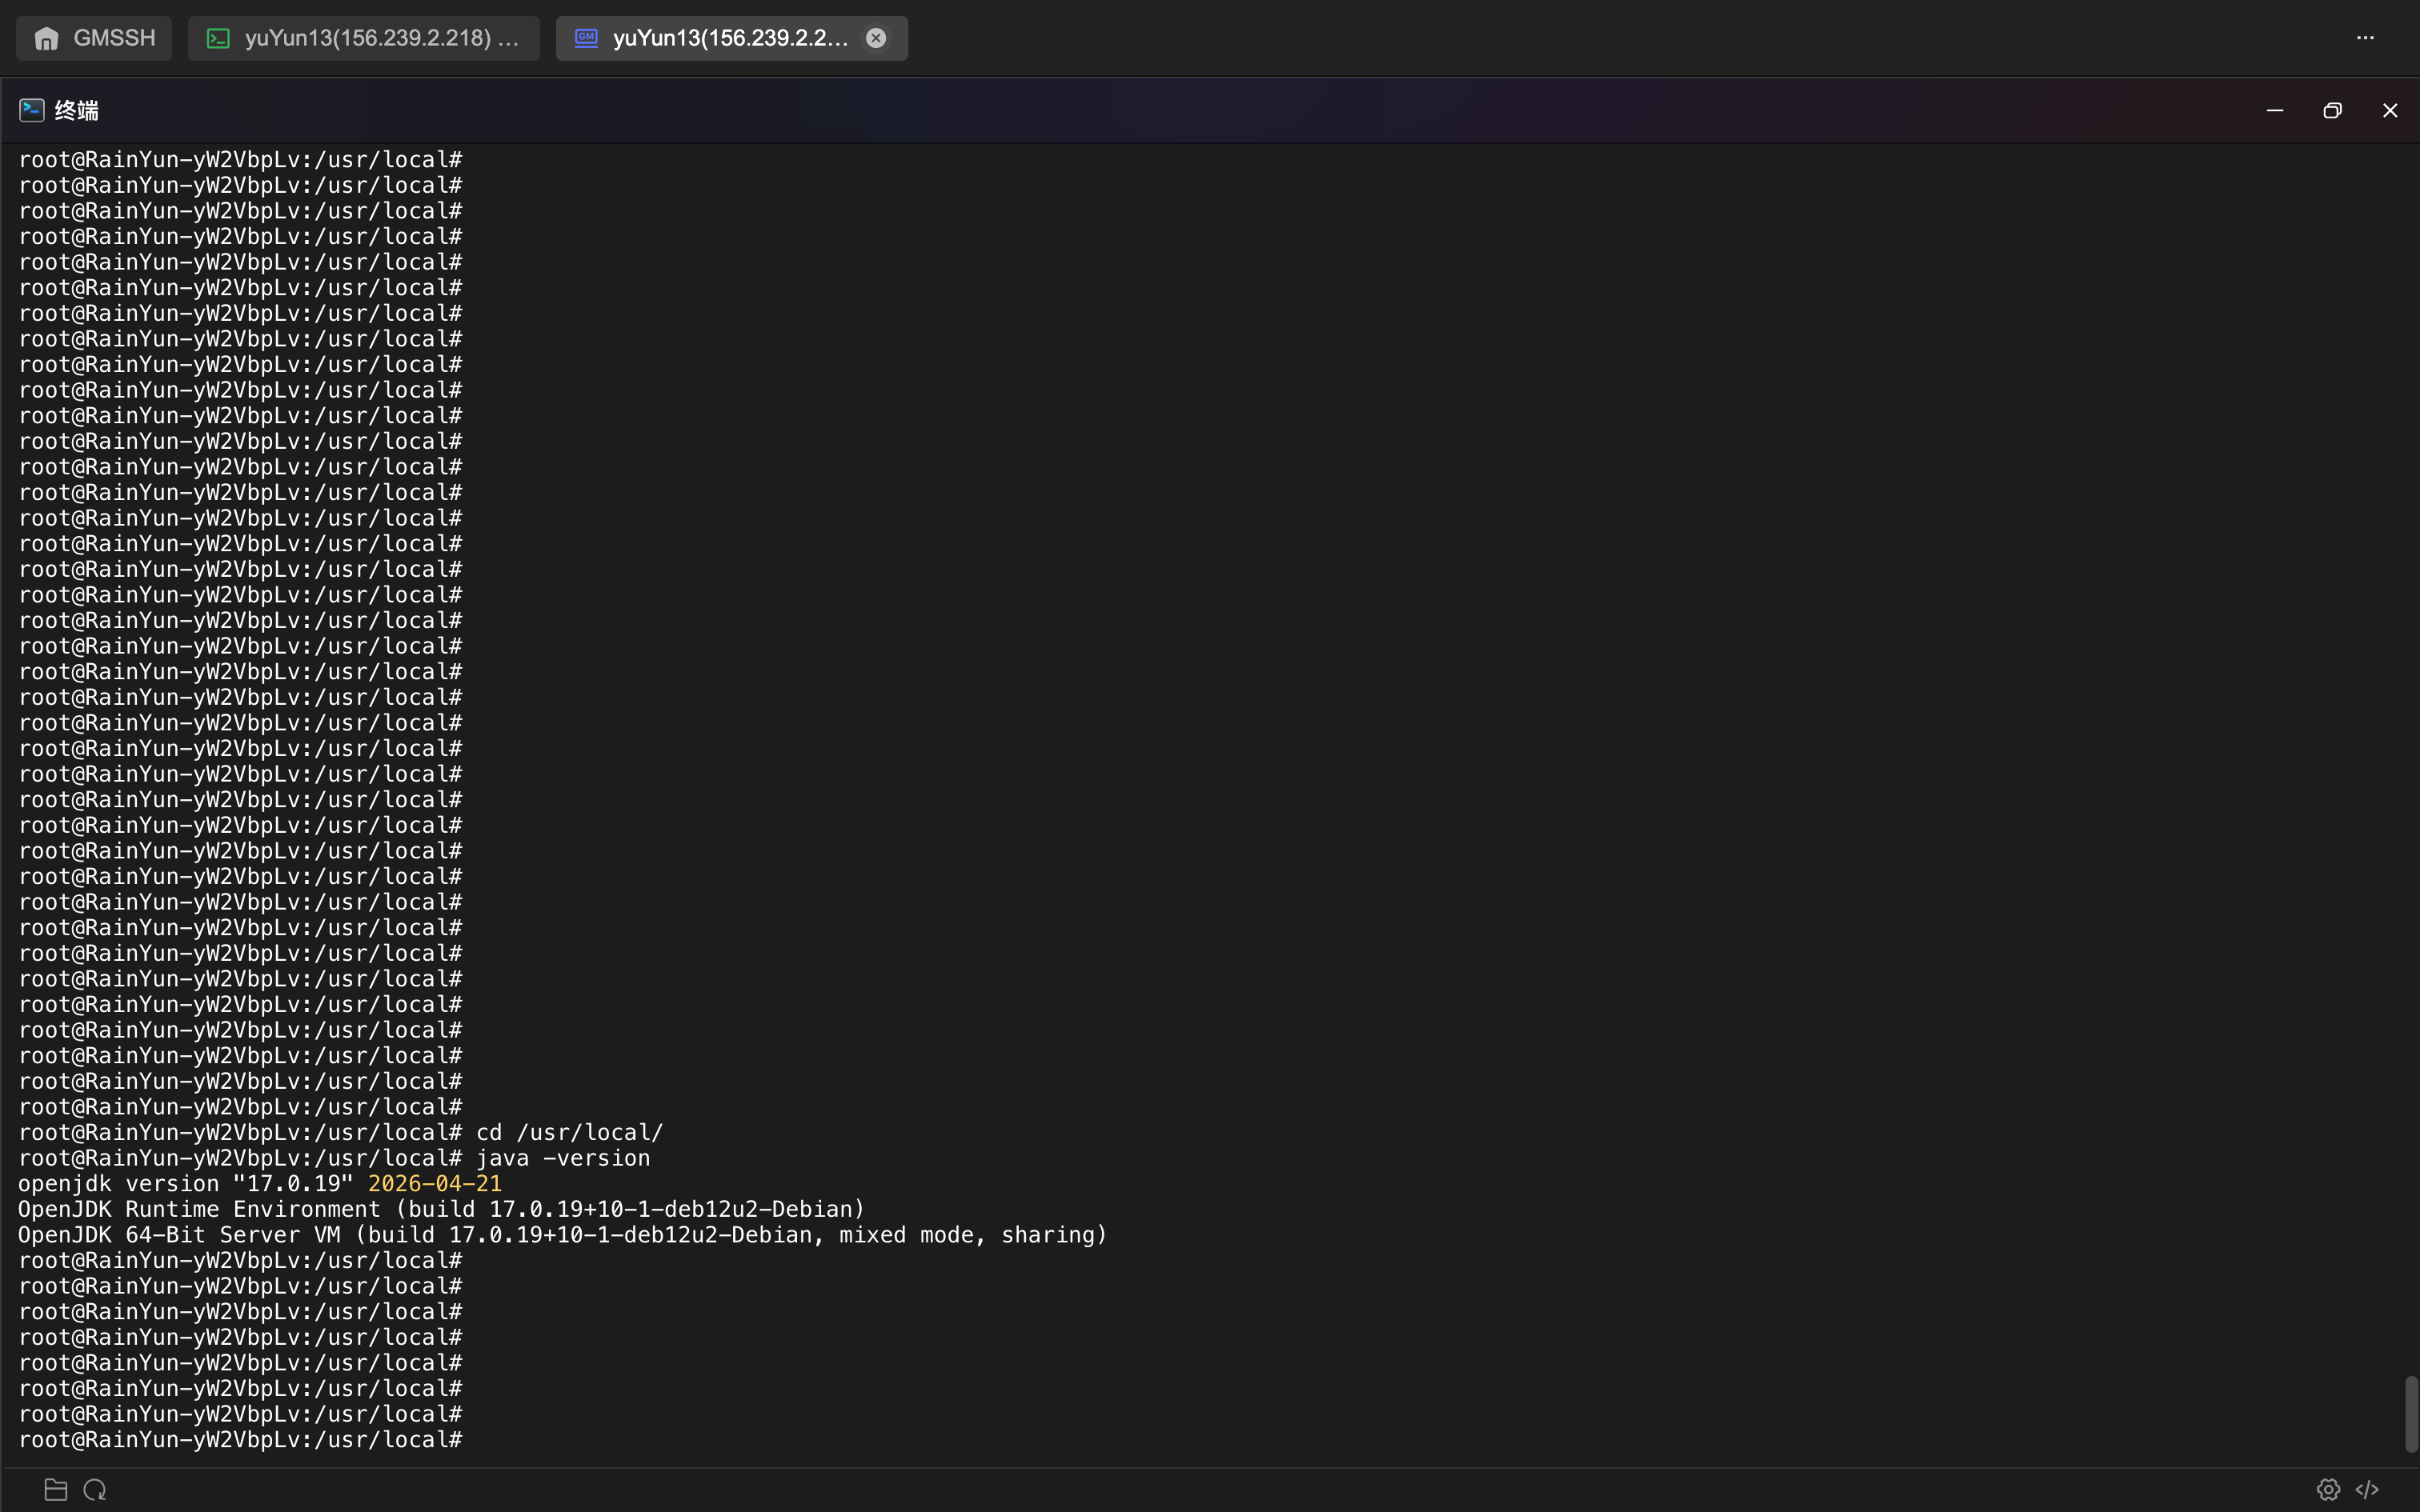
Task: Minimize the 终端 terminal window
Action: tap(2275, 110)
